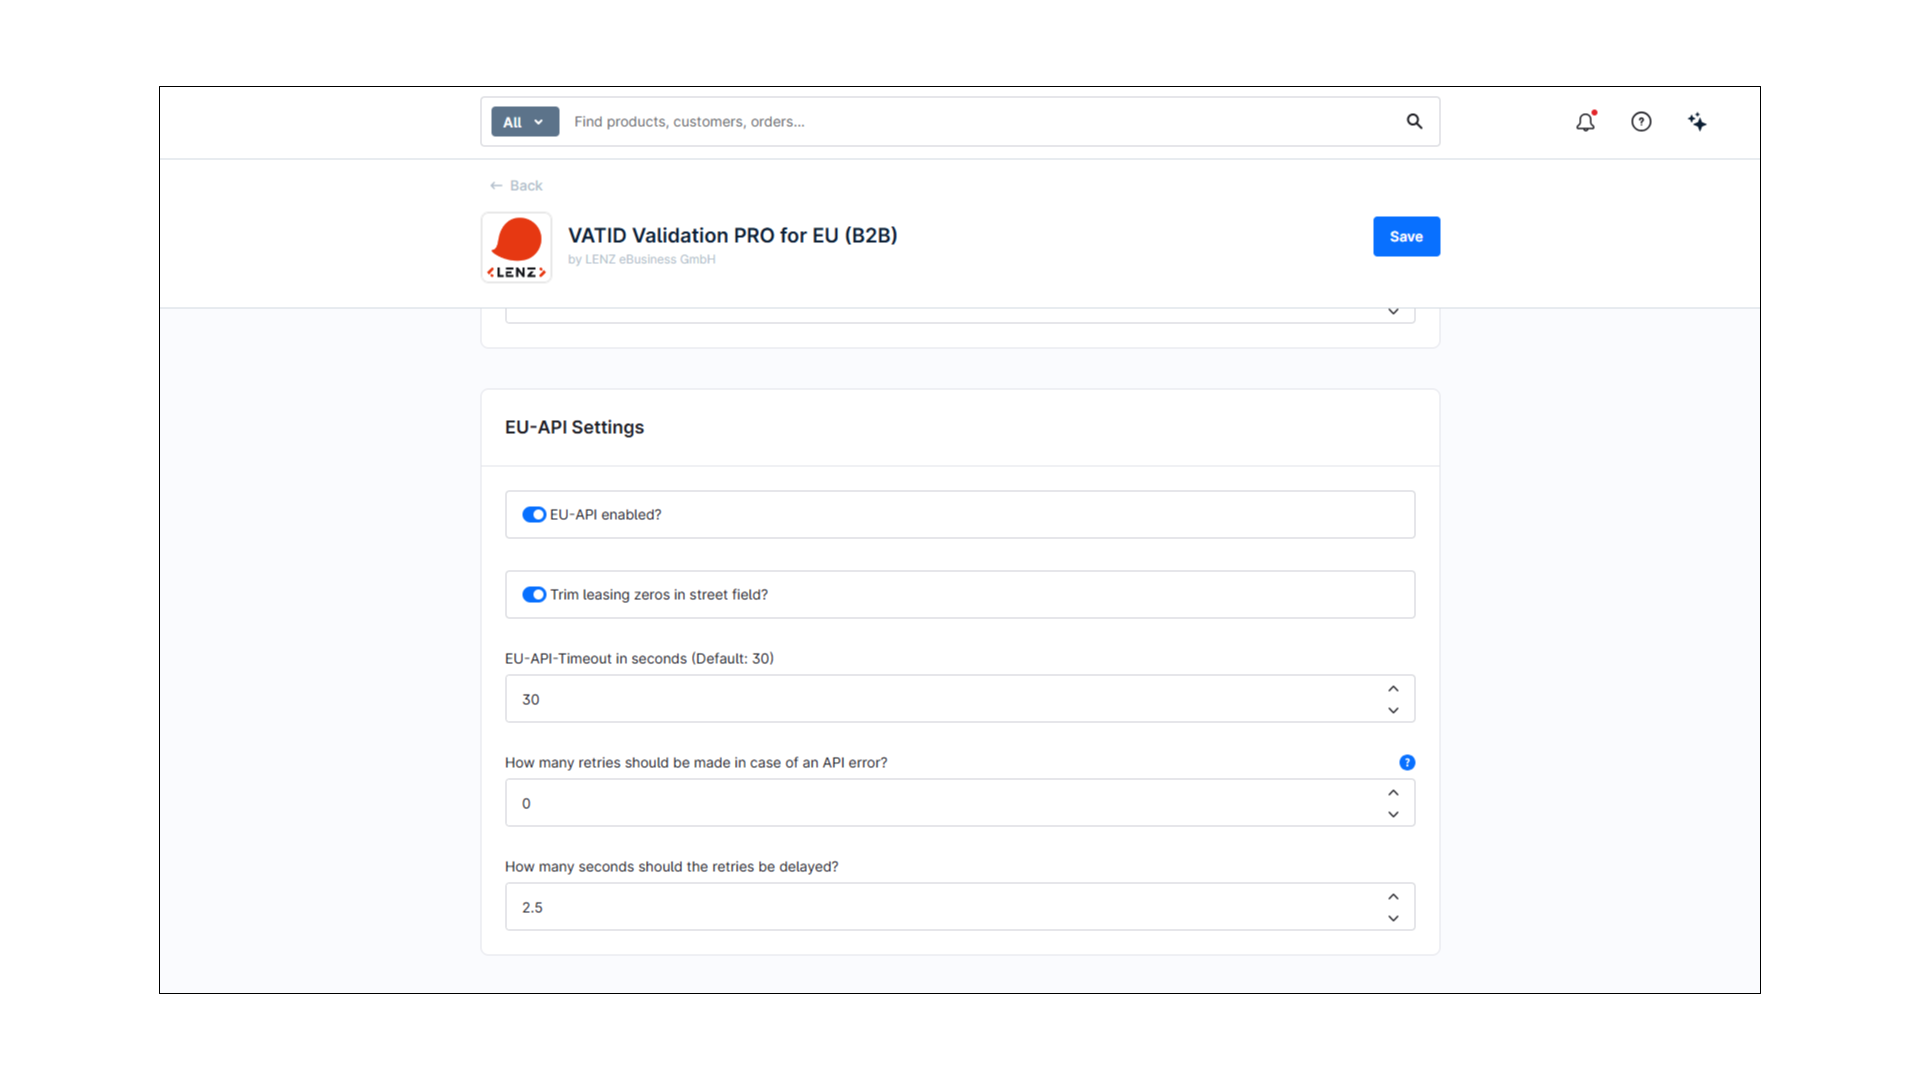Go Back to the previous page
The image size is (1920, 1080).
(525, 186)
